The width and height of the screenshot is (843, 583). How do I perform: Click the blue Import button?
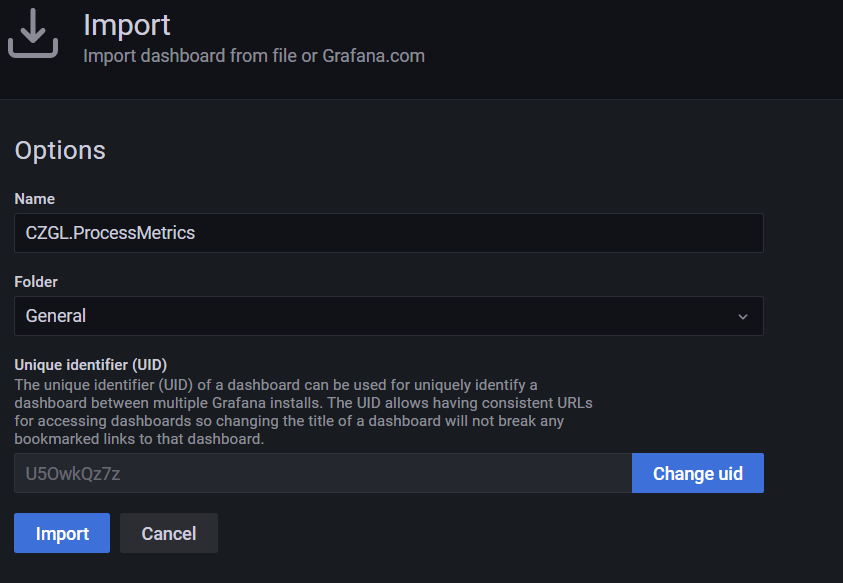tap(62, 533)
